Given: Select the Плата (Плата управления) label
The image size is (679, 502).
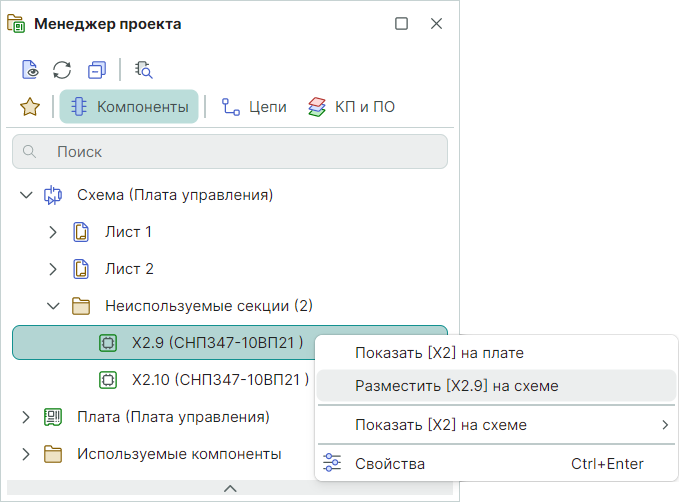Looking at the screenshot, I should (173, 417).
